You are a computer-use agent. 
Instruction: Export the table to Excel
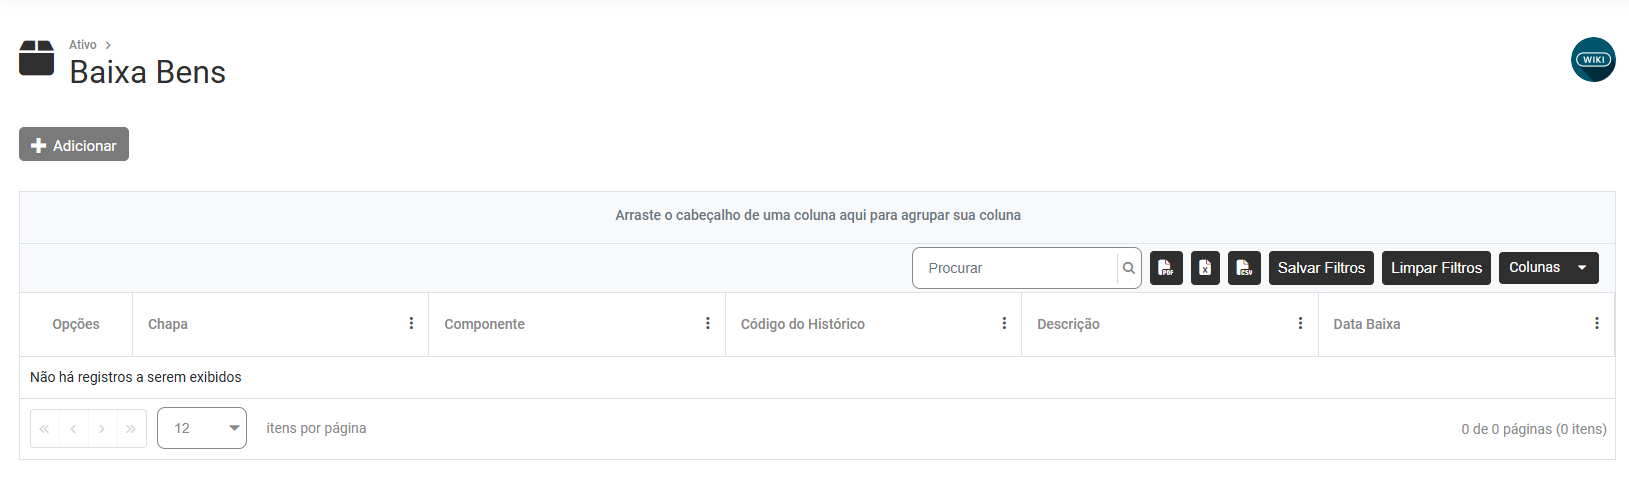click(1205, 268)
